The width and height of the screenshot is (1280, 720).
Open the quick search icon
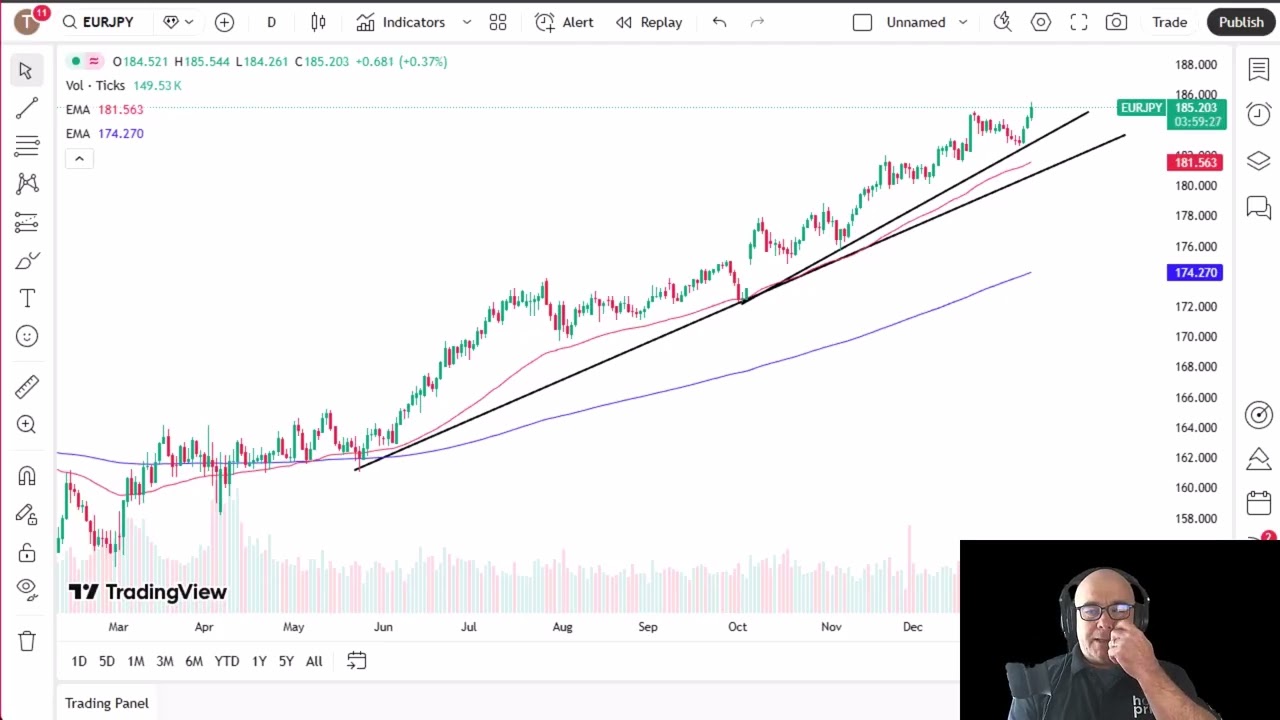(1002, 22)
